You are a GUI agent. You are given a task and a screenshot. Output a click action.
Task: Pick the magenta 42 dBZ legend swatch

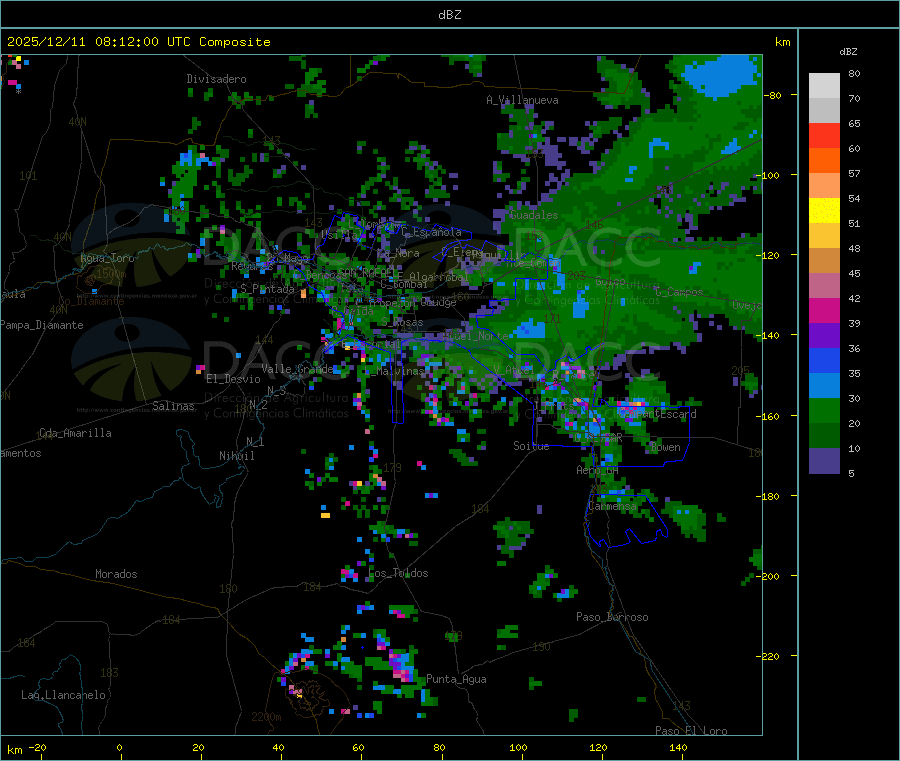(x=824, y=310)
